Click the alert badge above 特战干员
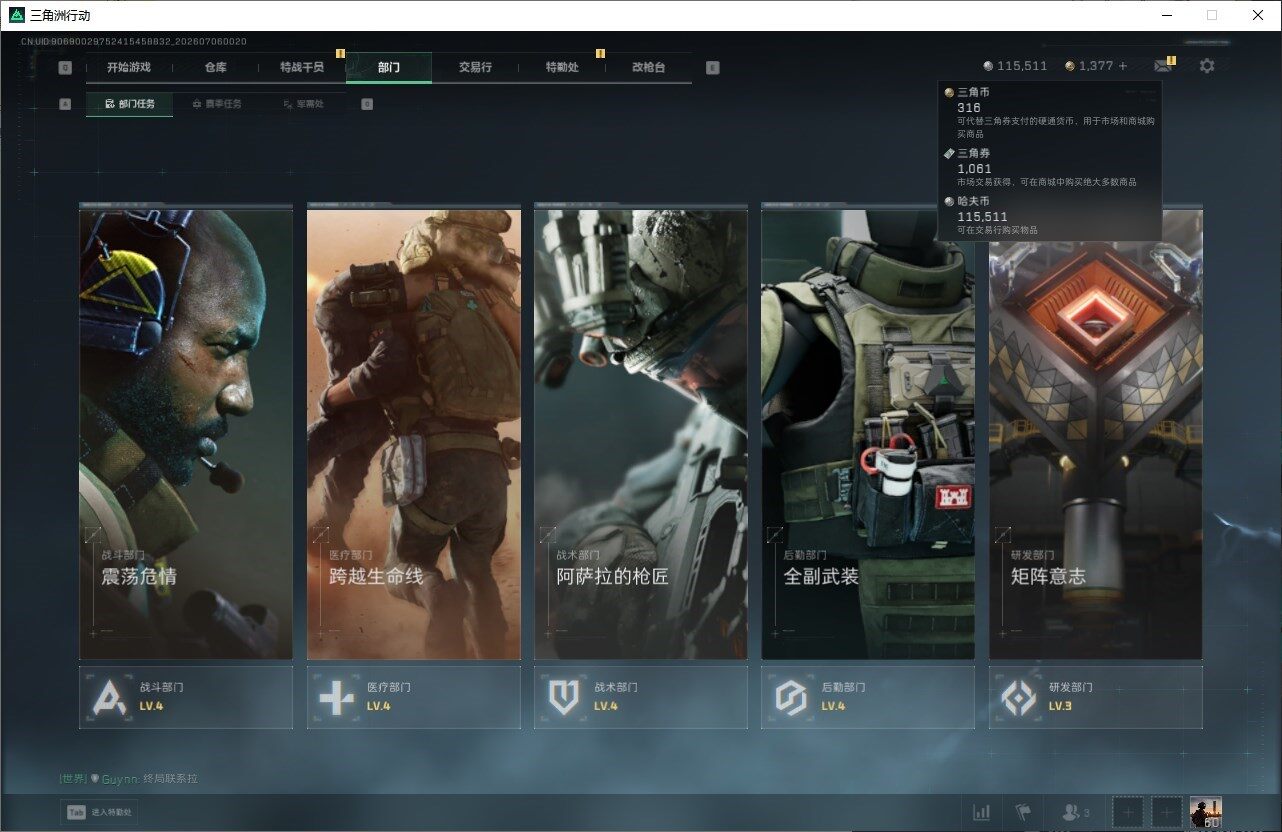Image resolution: width=1282 pixels, height=832 pixels. 341,53
